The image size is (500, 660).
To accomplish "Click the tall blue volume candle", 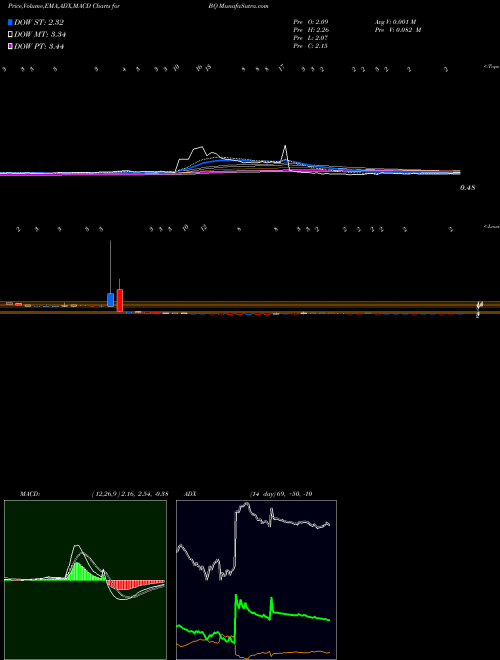I will (111, 300).
